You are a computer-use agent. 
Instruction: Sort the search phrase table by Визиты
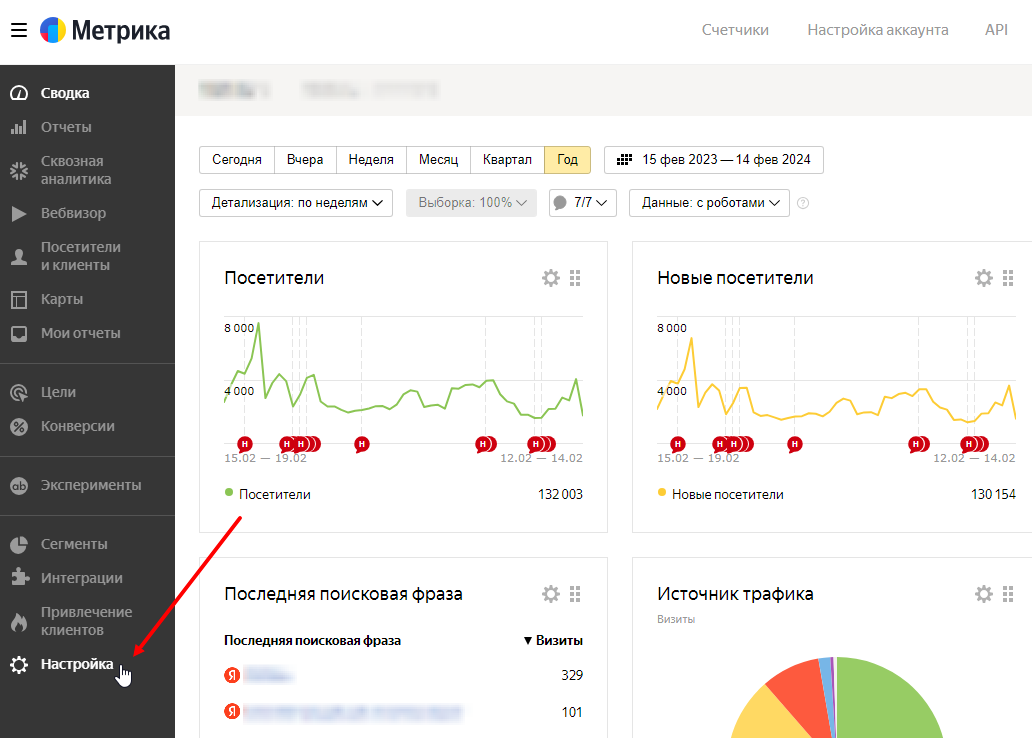[553, 641]
